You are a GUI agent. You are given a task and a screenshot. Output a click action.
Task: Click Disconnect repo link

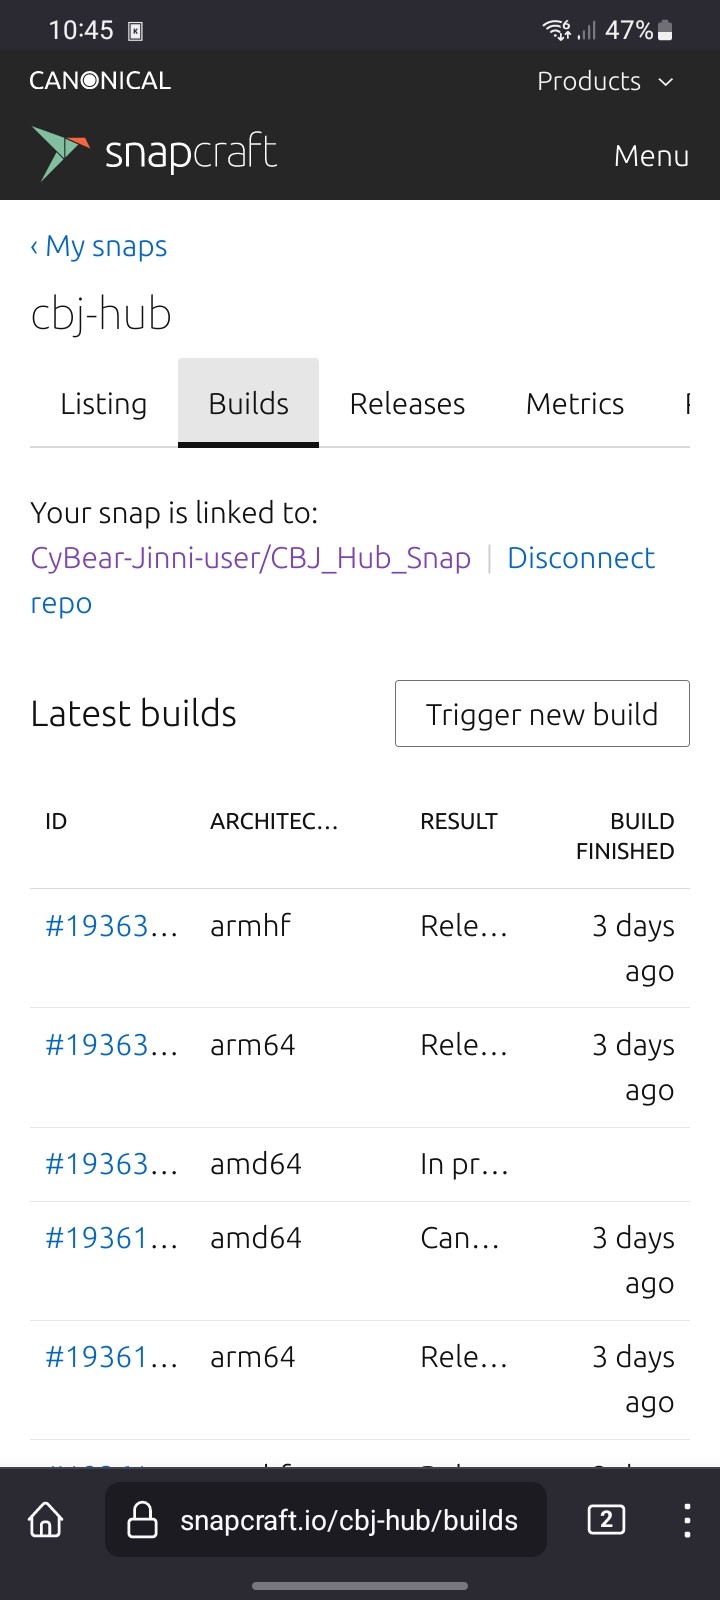click(342, 580)
